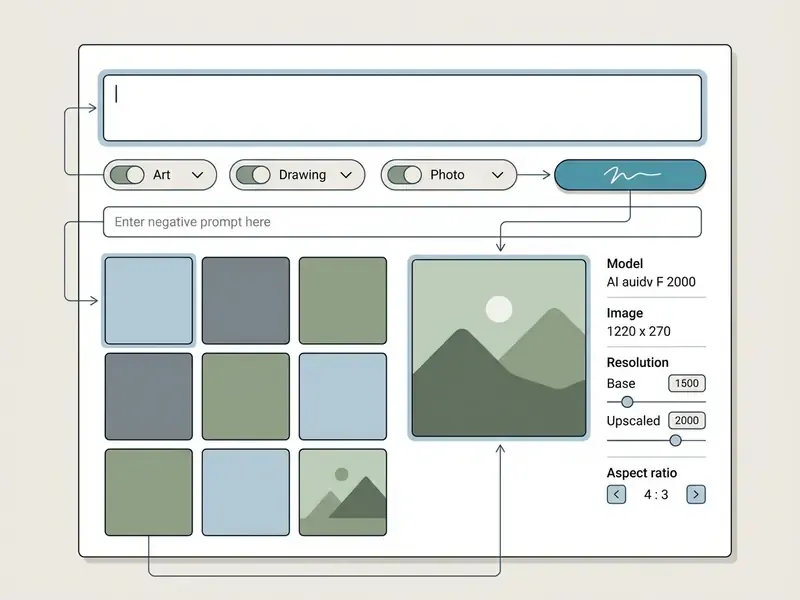Screen dimensions: 800x600
Task: Click the model name 'AI auidv F 2000'
Action: [x=651, y=282]
